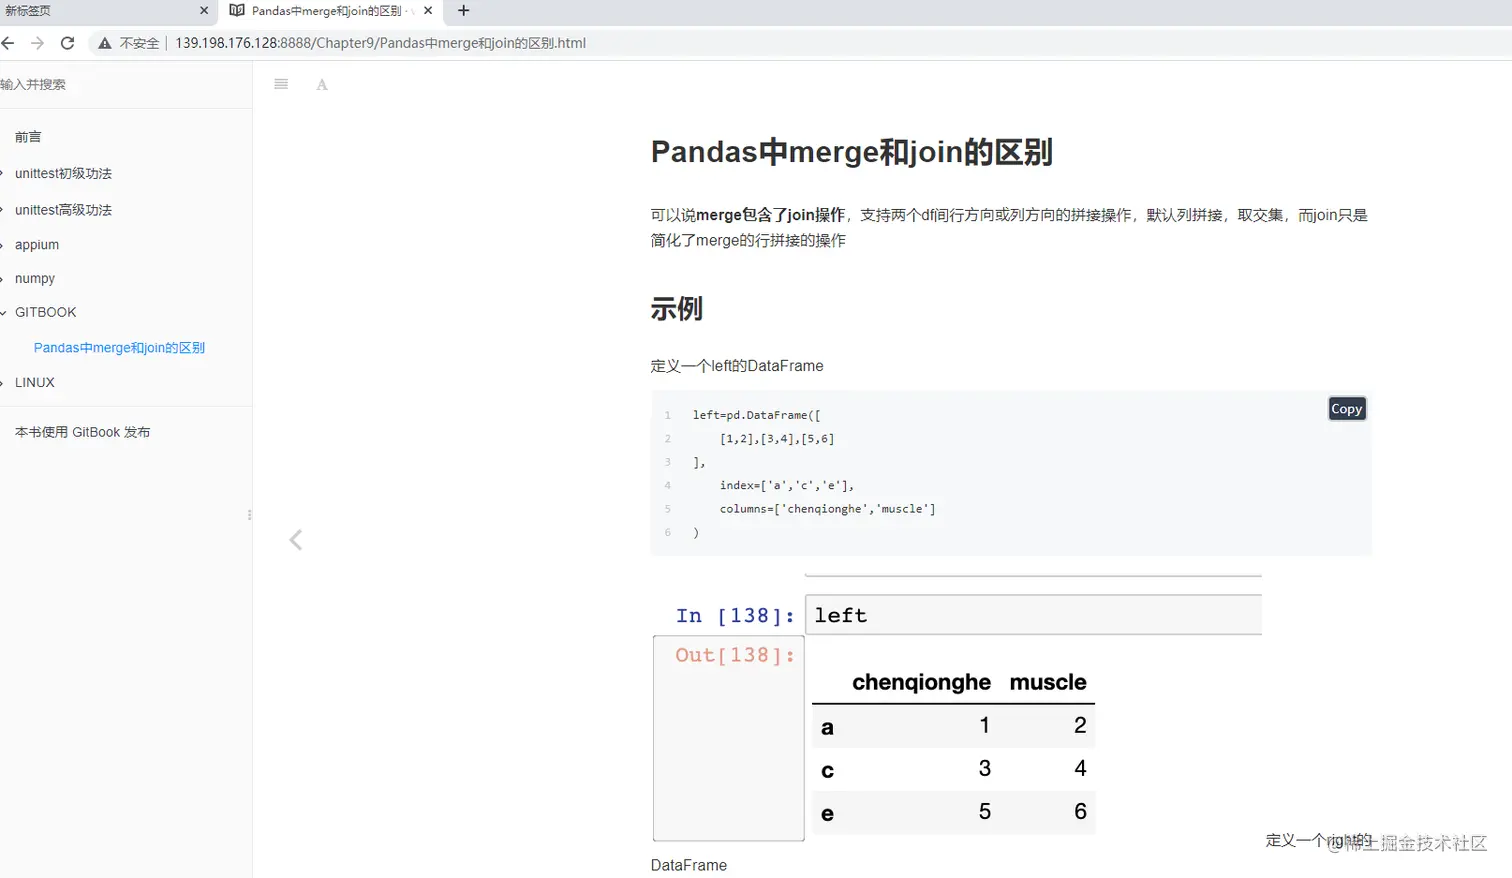
Task: Go back with the browser back arrow
Action: tap(8, 43)
